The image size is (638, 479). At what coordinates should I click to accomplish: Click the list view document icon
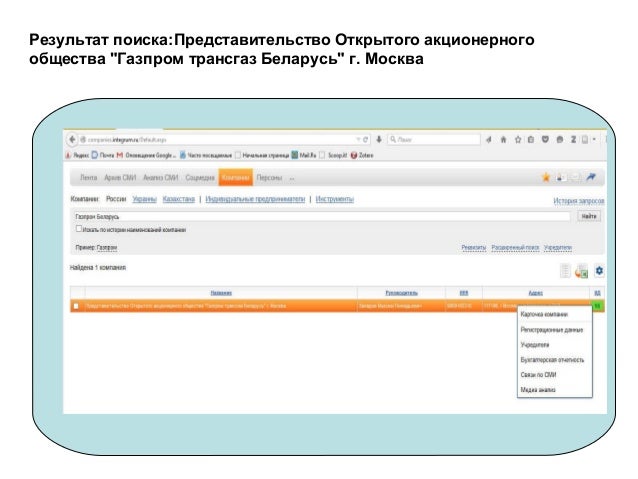(x=565, y=271)
